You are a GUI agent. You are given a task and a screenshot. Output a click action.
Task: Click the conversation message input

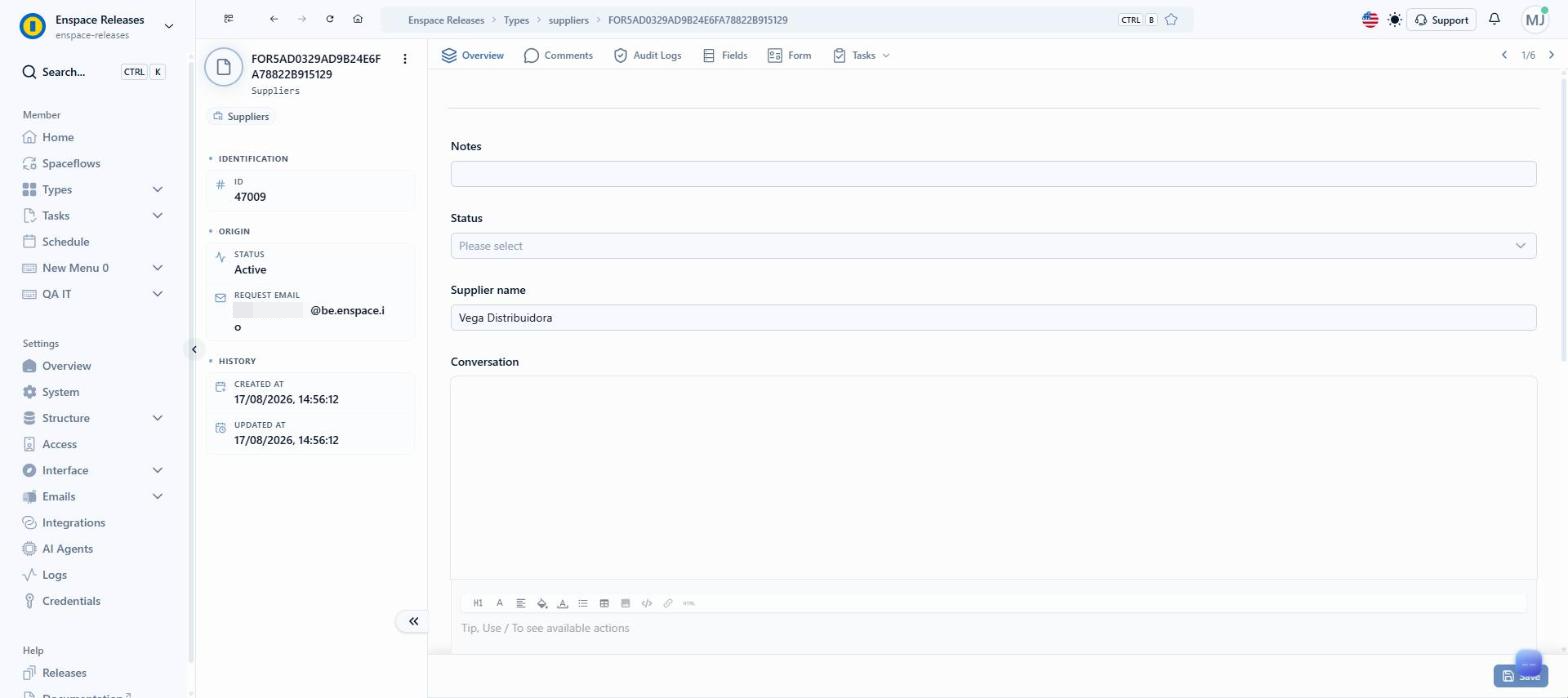click(x=993, y=629)
